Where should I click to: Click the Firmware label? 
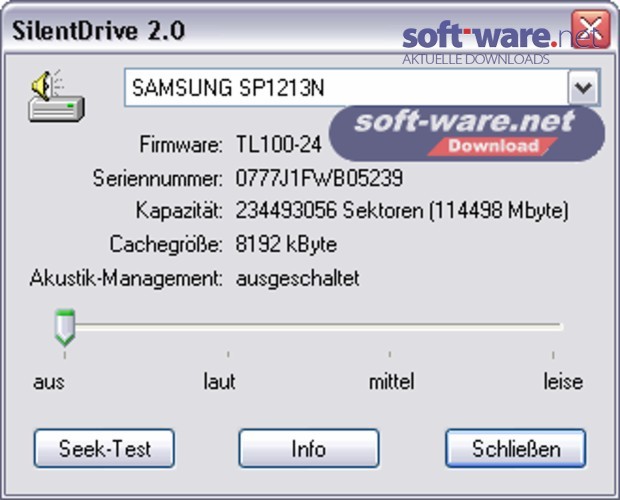click(x=181, y=144)
